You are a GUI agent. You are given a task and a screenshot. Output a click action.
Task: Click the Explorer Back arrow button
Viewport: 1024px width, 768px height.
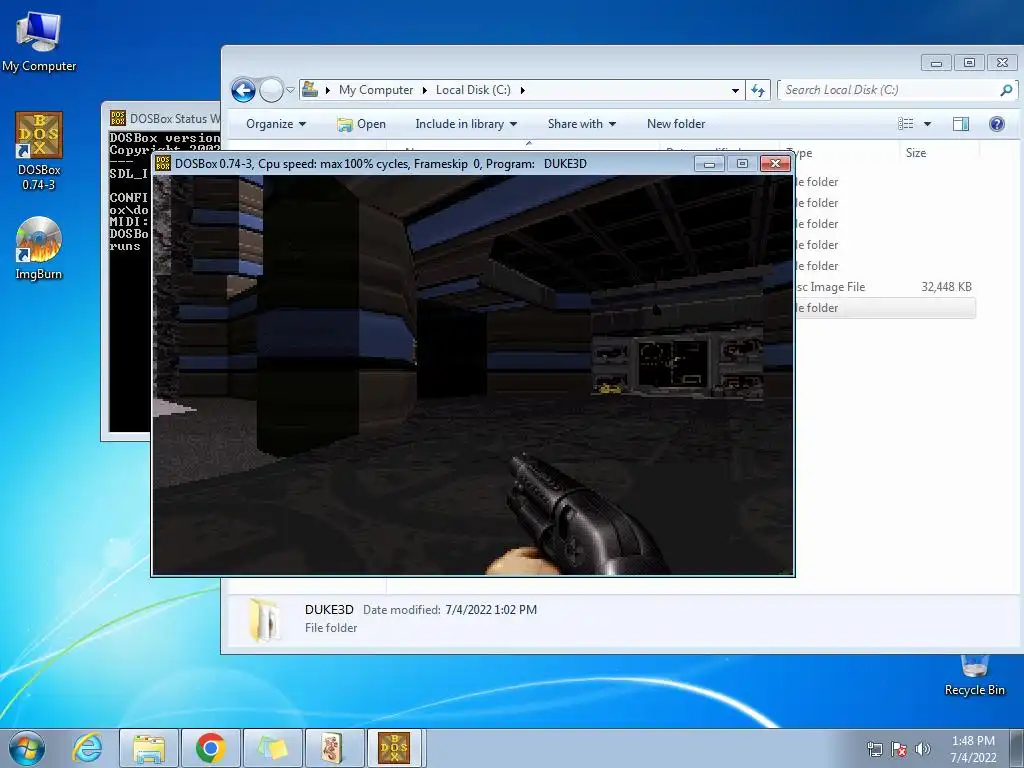pos(243,90)
